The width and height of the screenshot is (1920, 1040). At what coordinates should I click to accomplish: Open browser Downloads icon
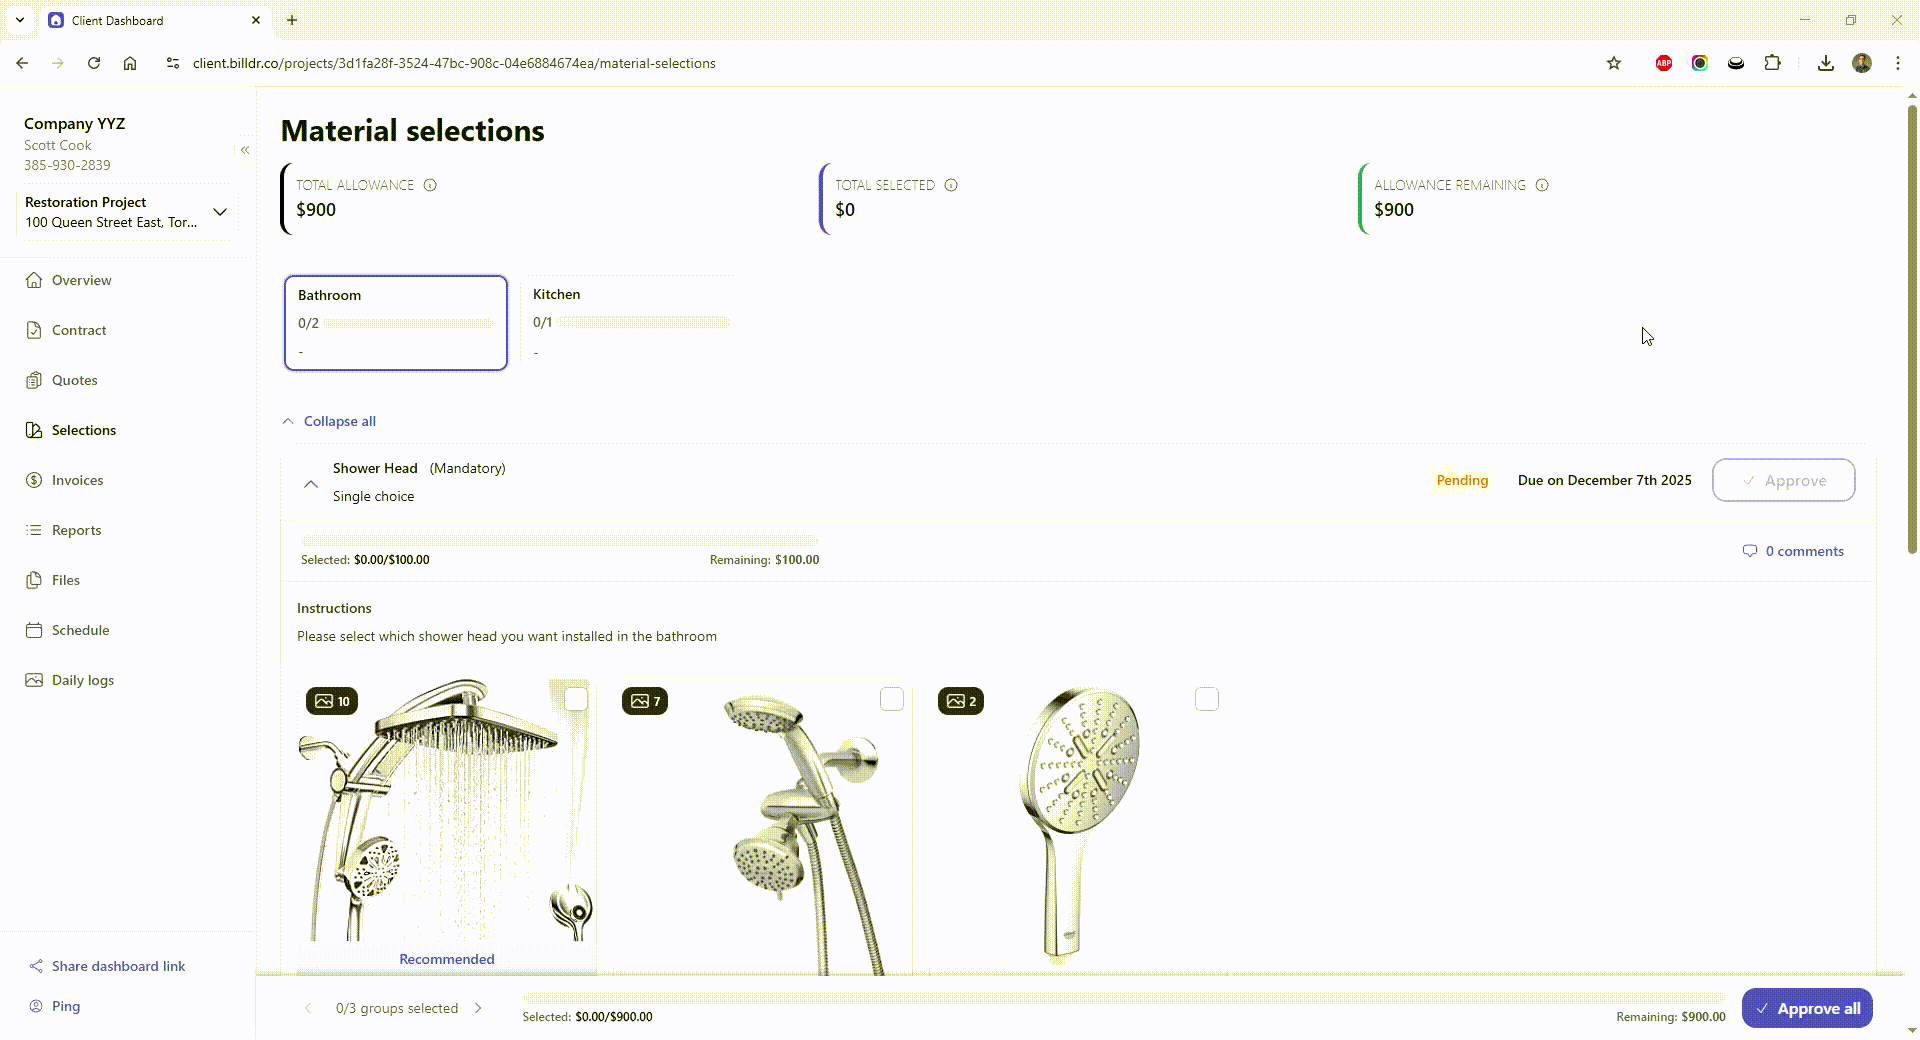point(1826,63)
